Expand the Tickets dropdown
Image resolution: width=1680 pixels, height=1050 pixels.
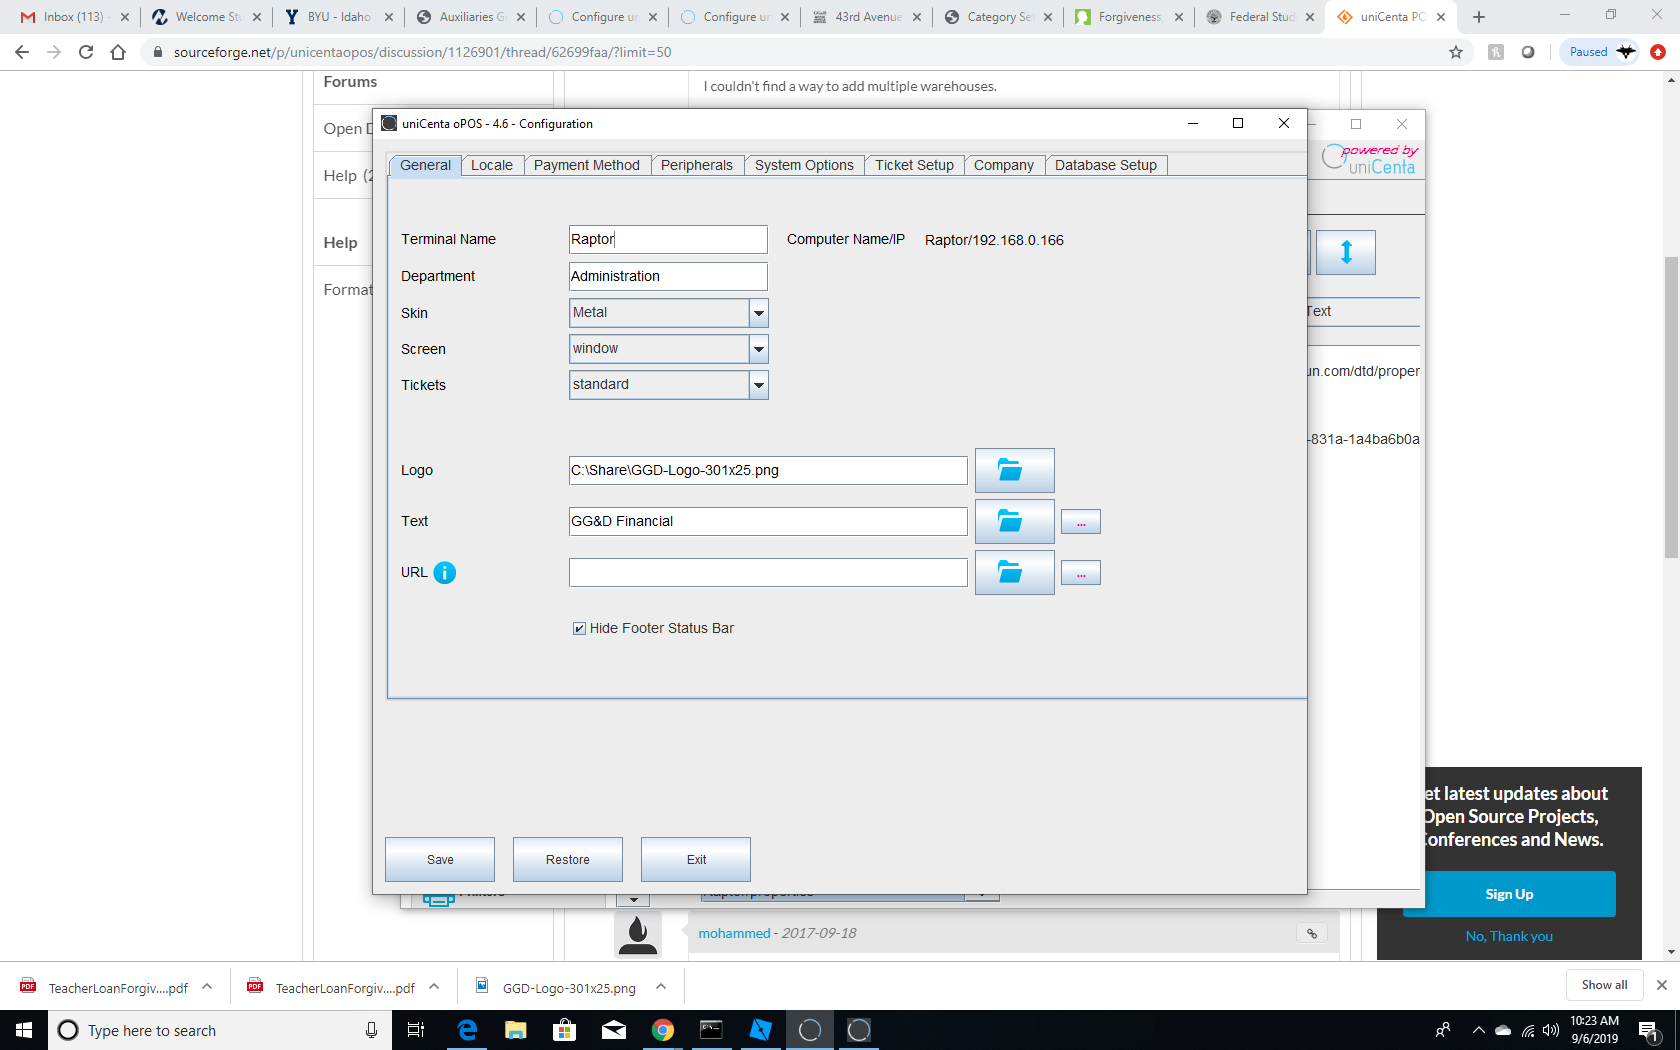(759, 385)
